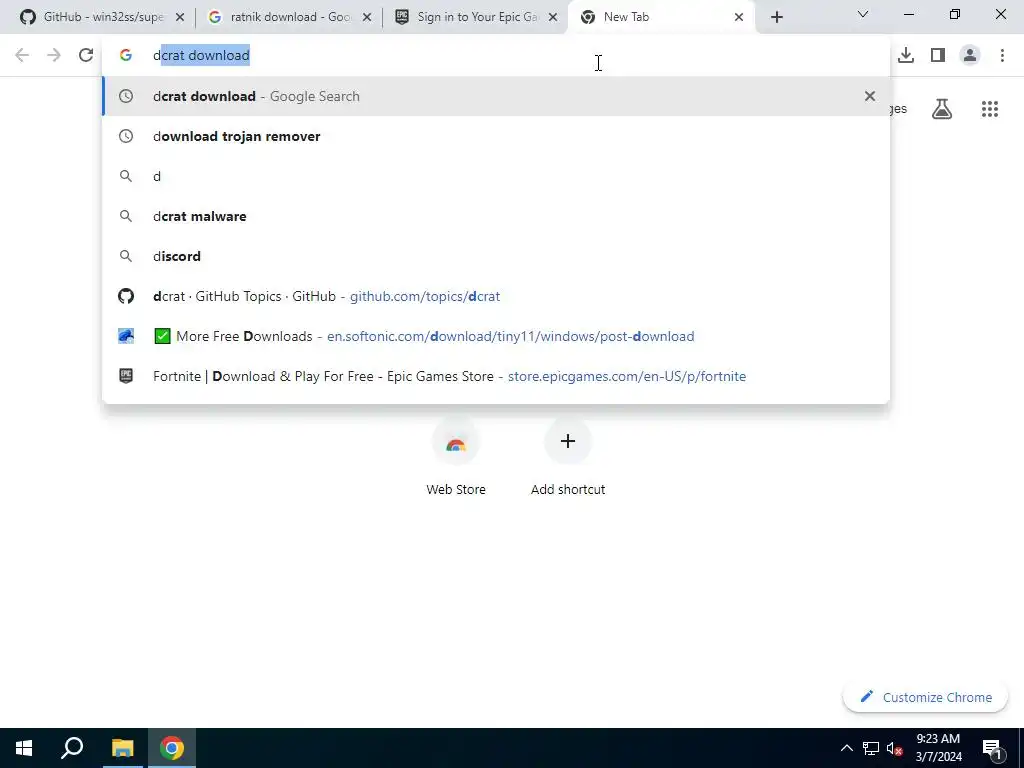The width and height of the screenshot is (1024, 768).
Task: Select the 'dcrat download' Google Search suggestion
Action: [496, 96]
